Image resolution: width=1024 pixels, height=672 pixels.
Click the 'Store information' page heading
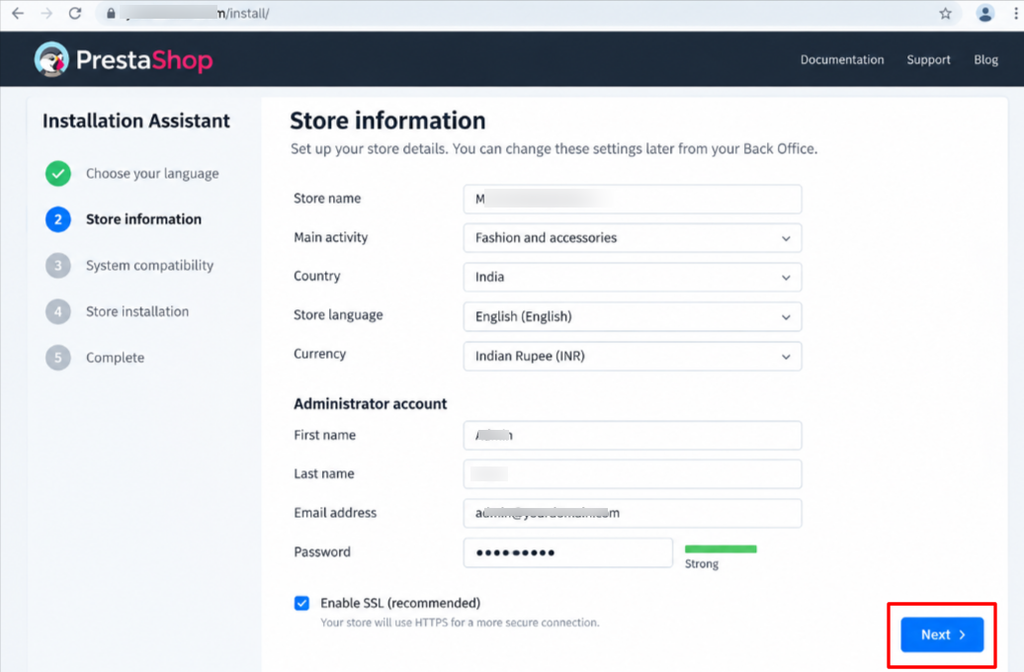pos(387,121)
